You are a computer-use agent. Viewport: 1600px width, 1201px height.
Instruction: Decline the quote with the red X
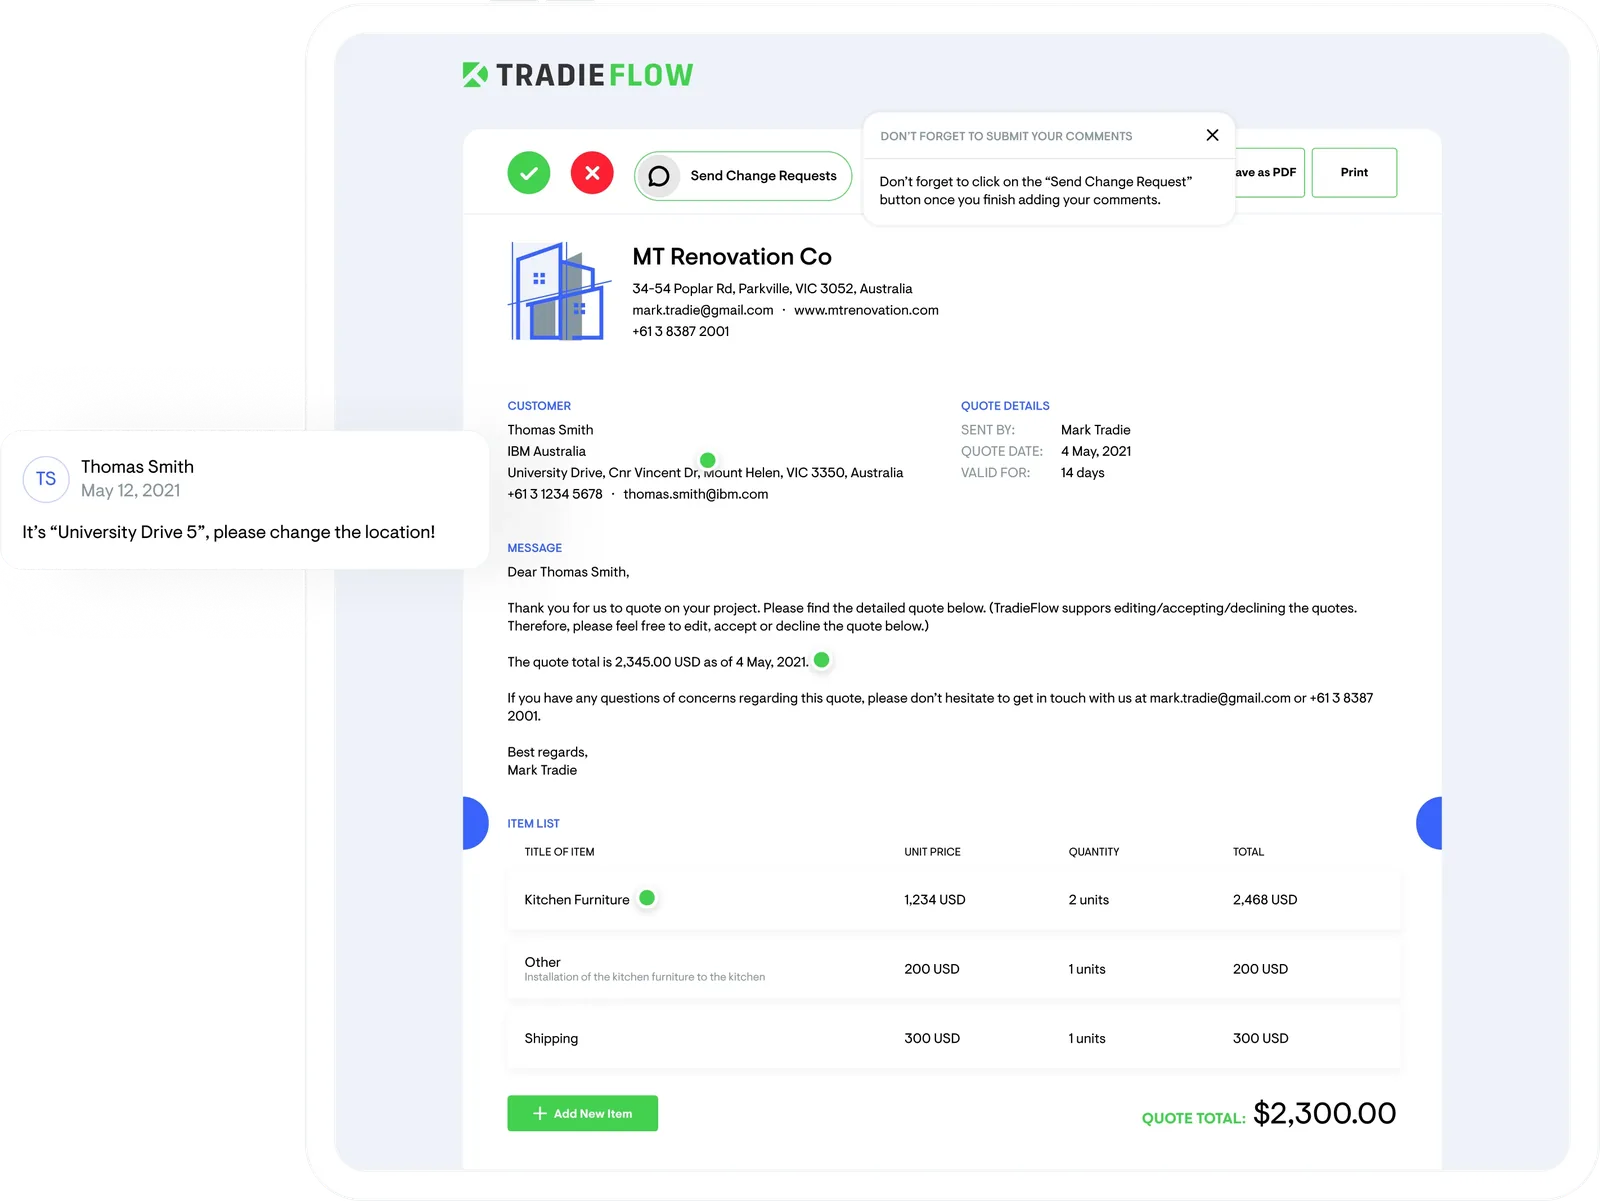[x=592, y=174]
